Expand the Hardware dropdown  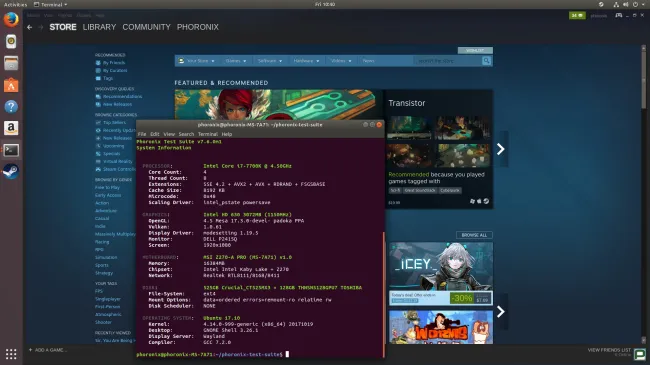click(306, 61)
